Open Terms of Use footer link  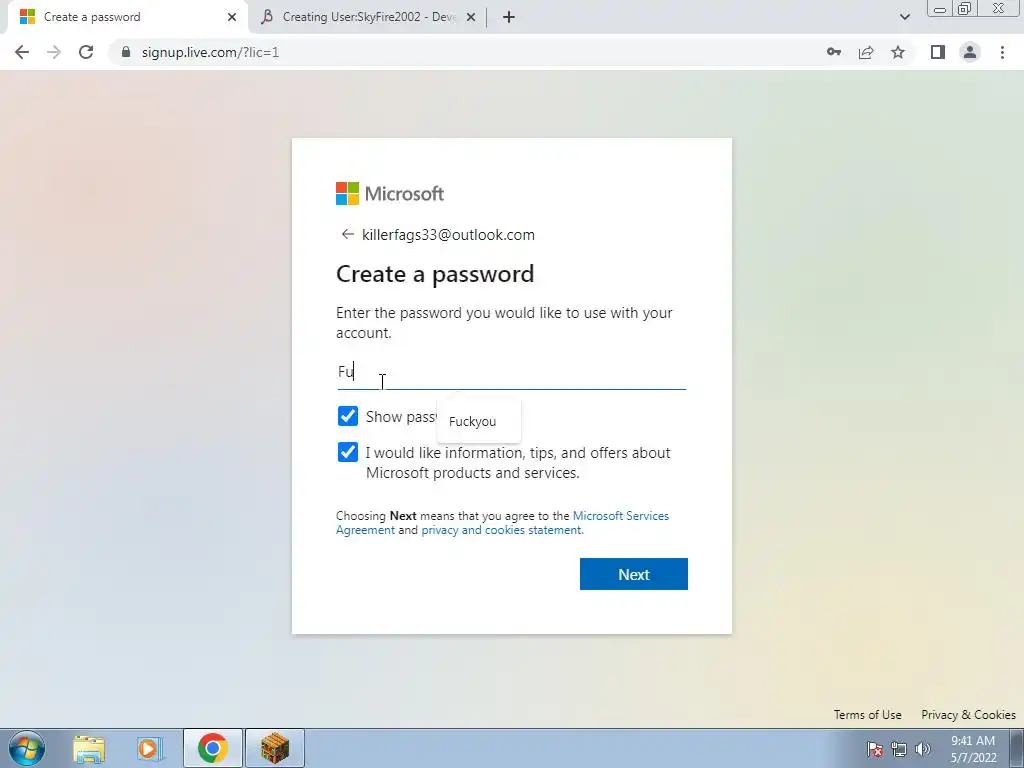[867, 714]
